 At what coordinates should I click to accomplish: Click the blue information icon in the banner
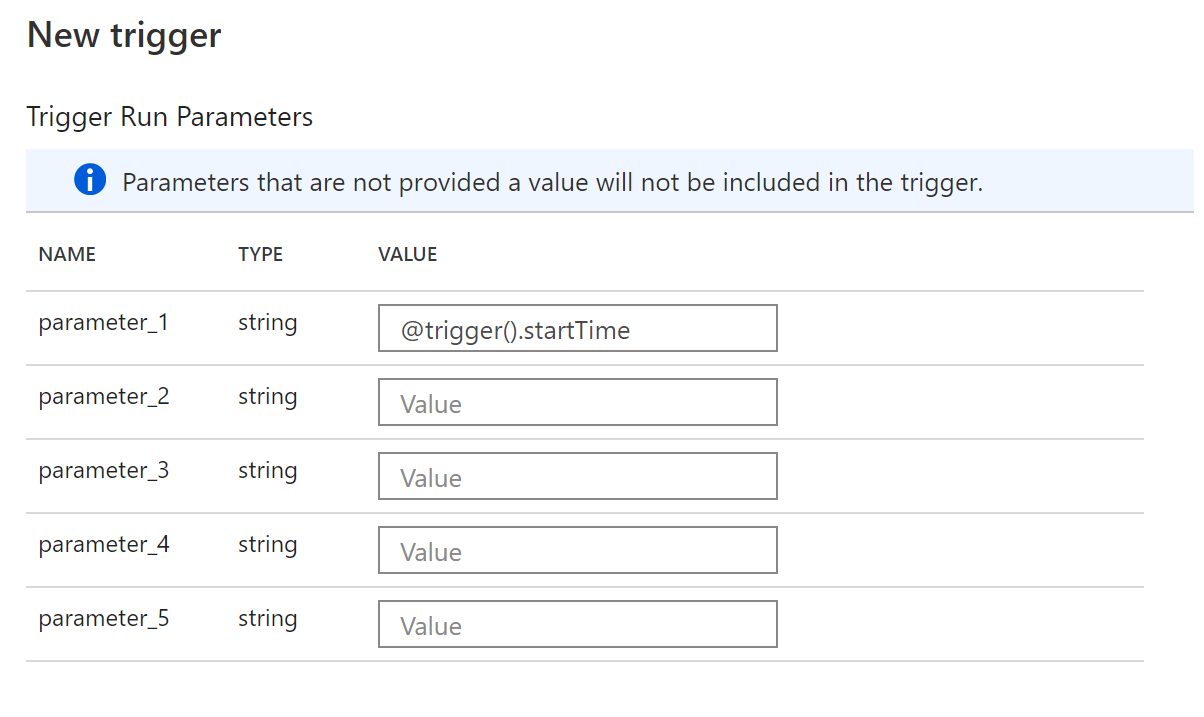coord(89,181)
